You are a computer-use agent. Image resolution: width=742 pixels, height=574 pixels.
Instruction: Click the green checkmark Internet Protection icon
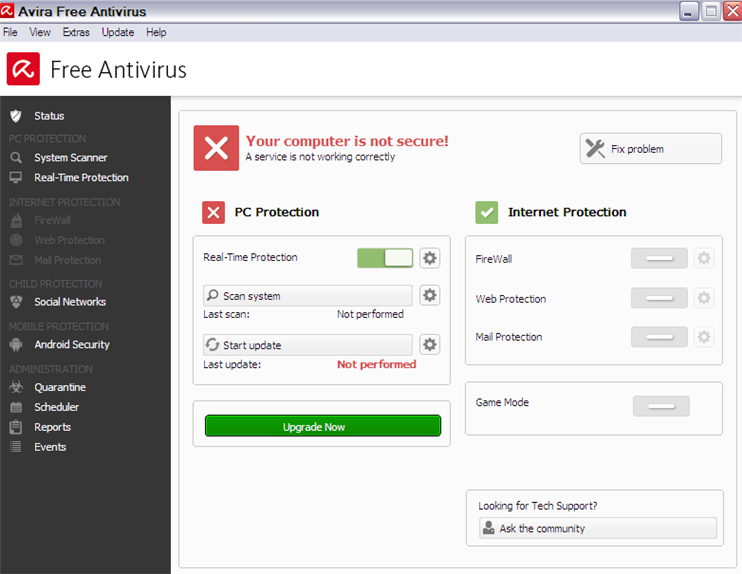click(487, 212)
